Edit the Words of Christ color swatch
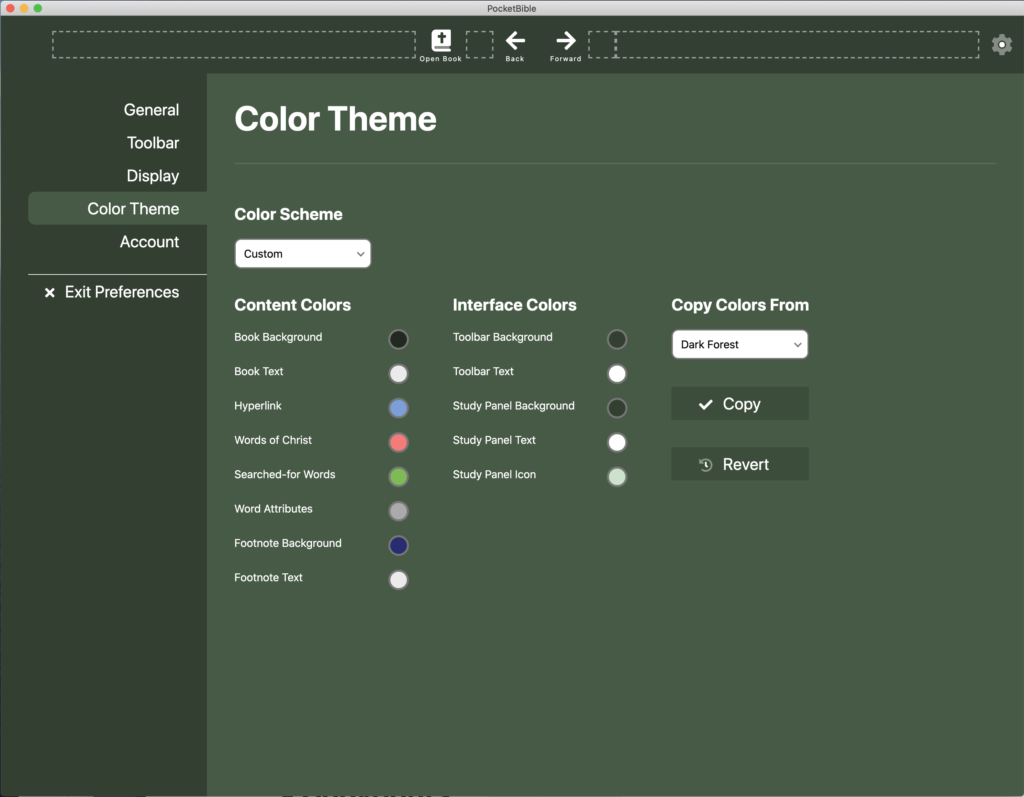This screenshot has width=1024, height=797. (398, 442)
